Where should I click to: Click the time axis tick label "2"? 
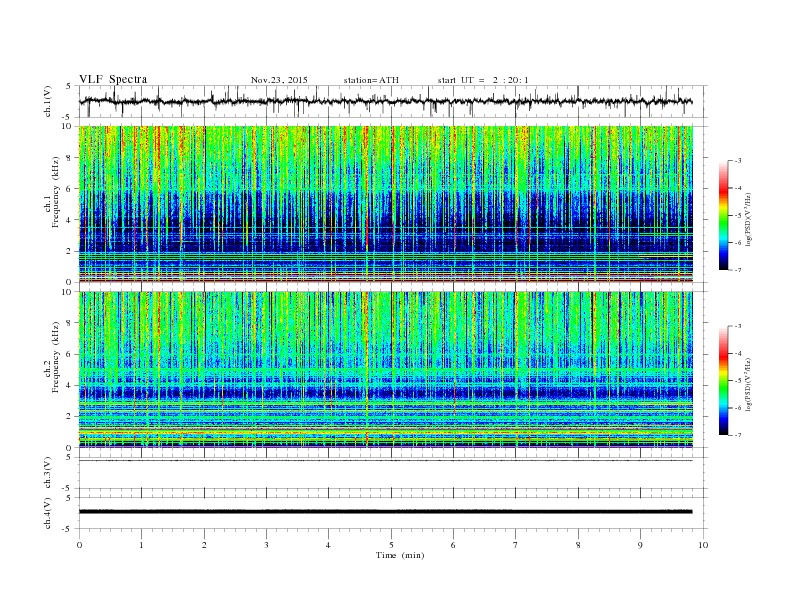[204, 545]
